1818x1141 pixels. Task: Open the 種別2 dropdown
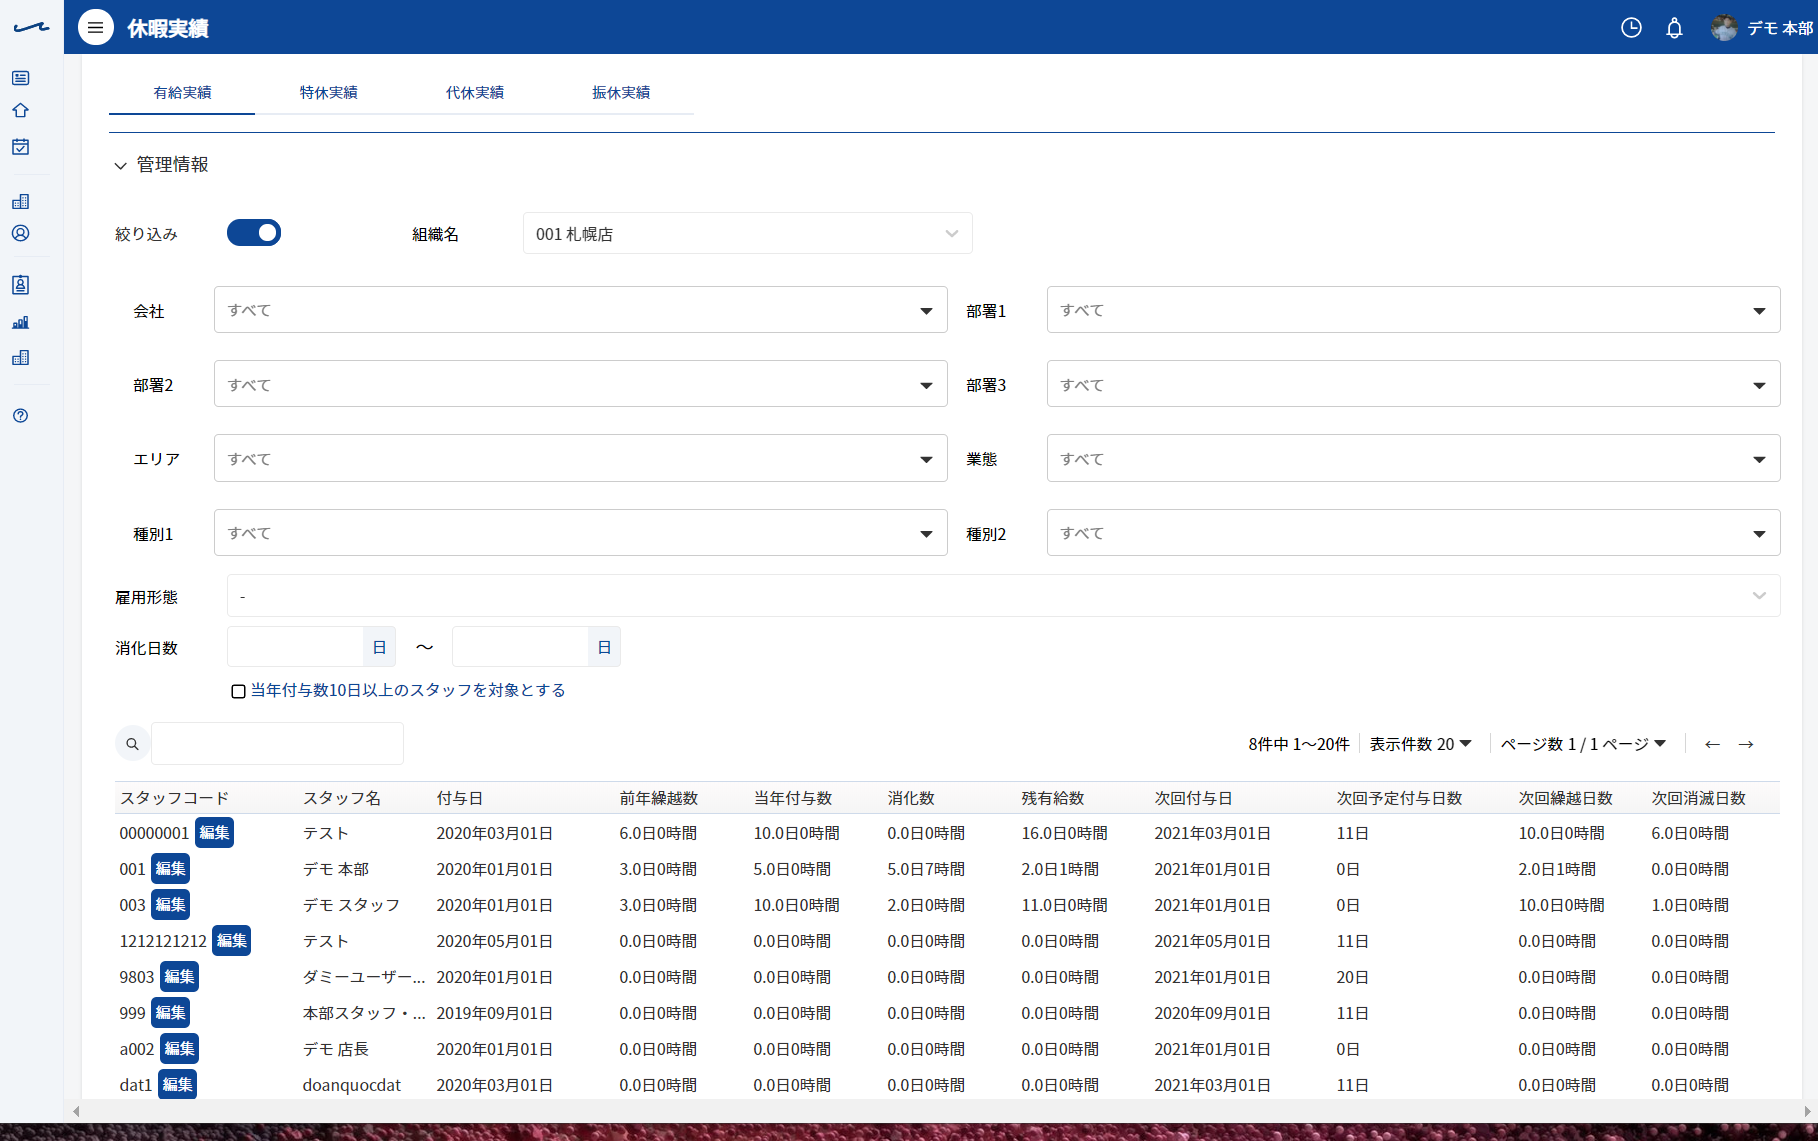pyautogui.click(x=1413, y=533)
